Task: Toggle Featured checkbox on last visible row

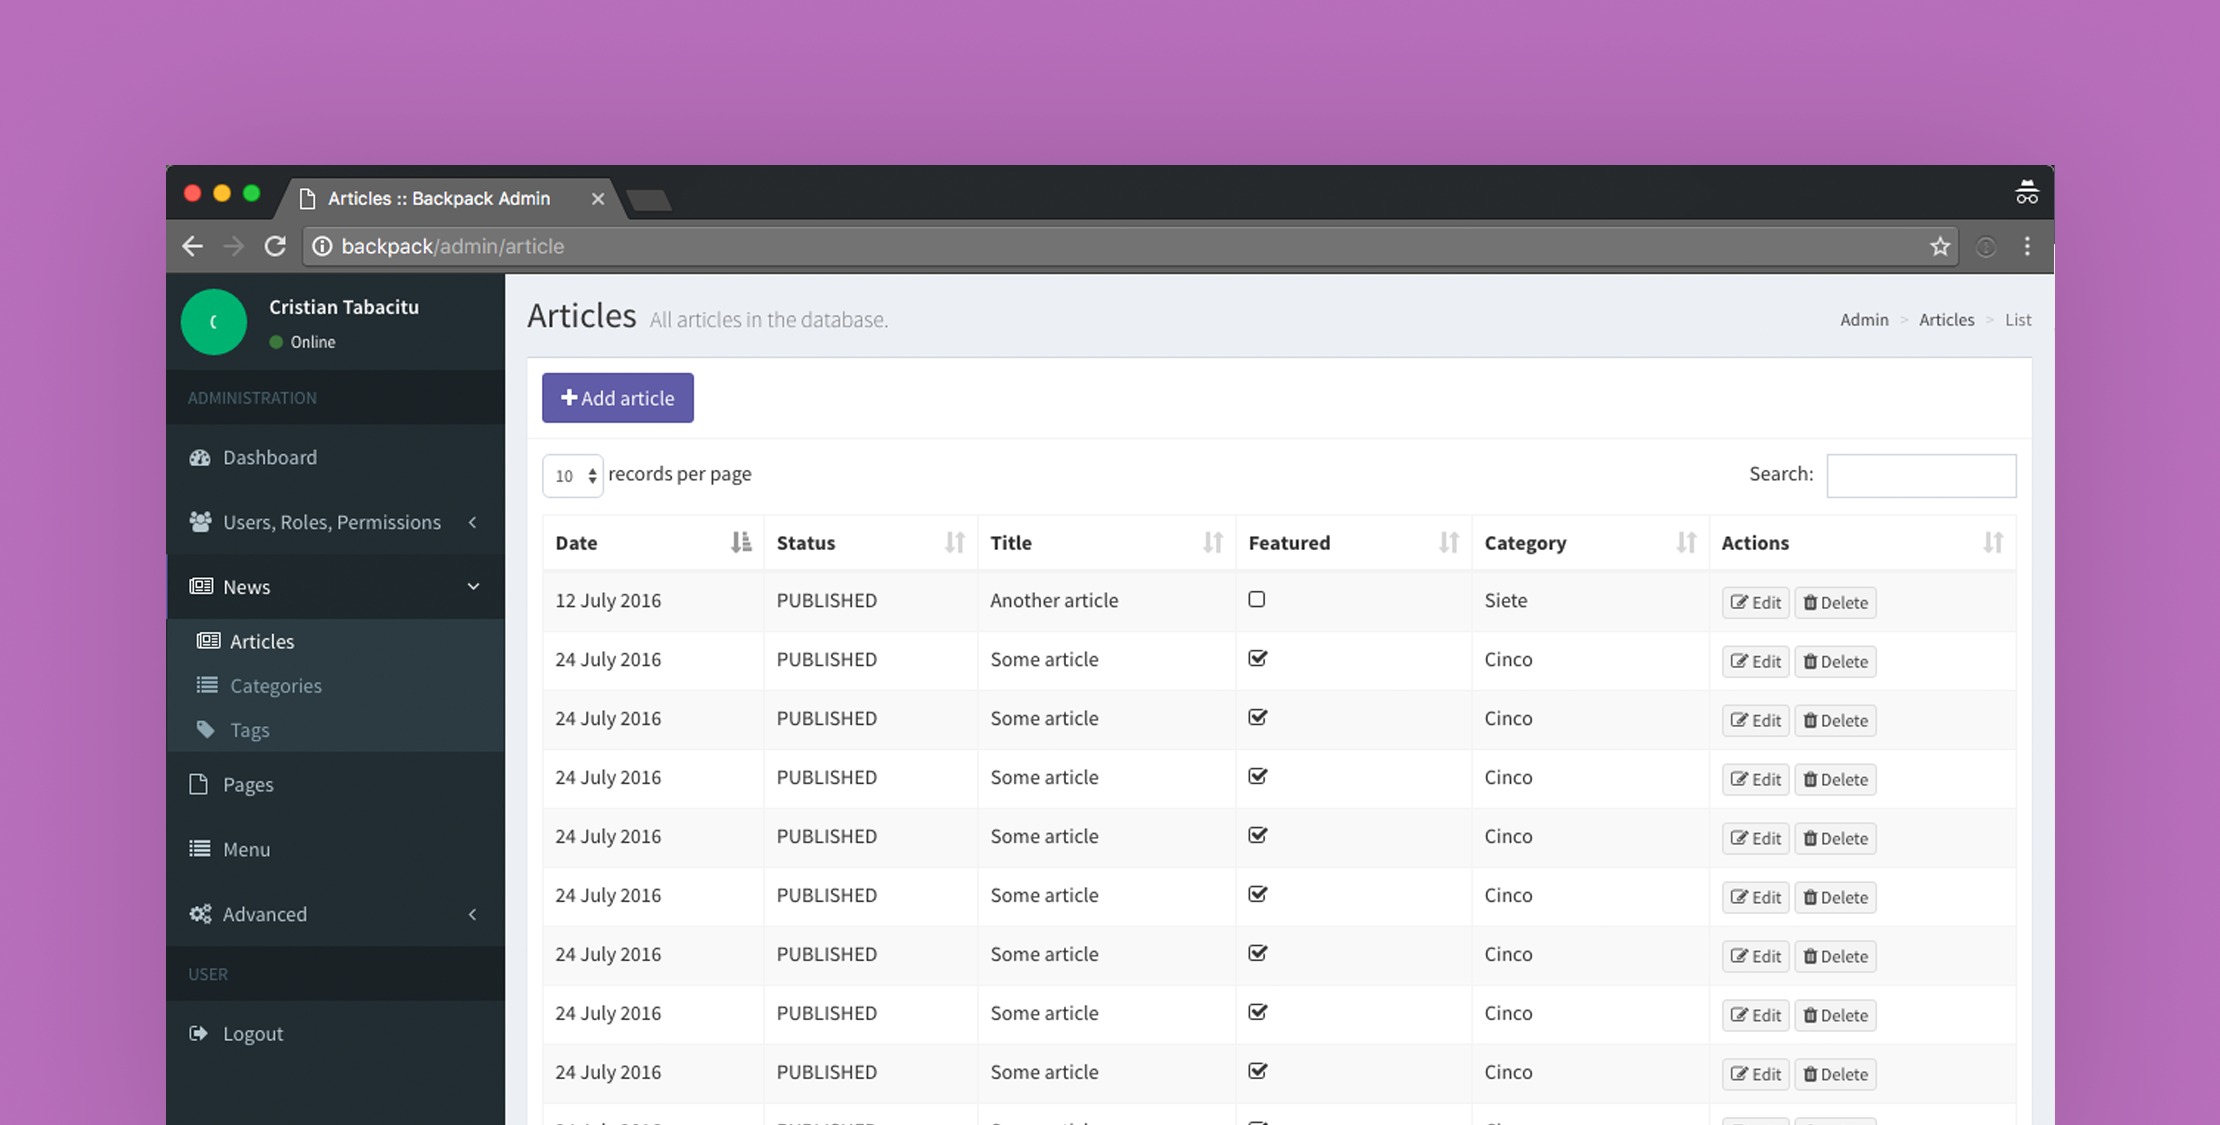Action: click(1258, 1070)
